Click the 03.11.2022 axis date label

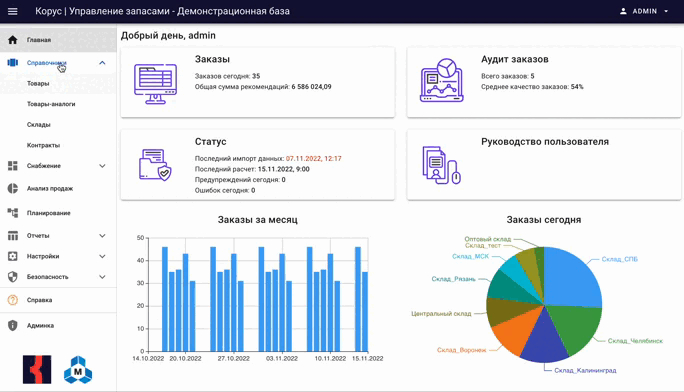(282, 358)
